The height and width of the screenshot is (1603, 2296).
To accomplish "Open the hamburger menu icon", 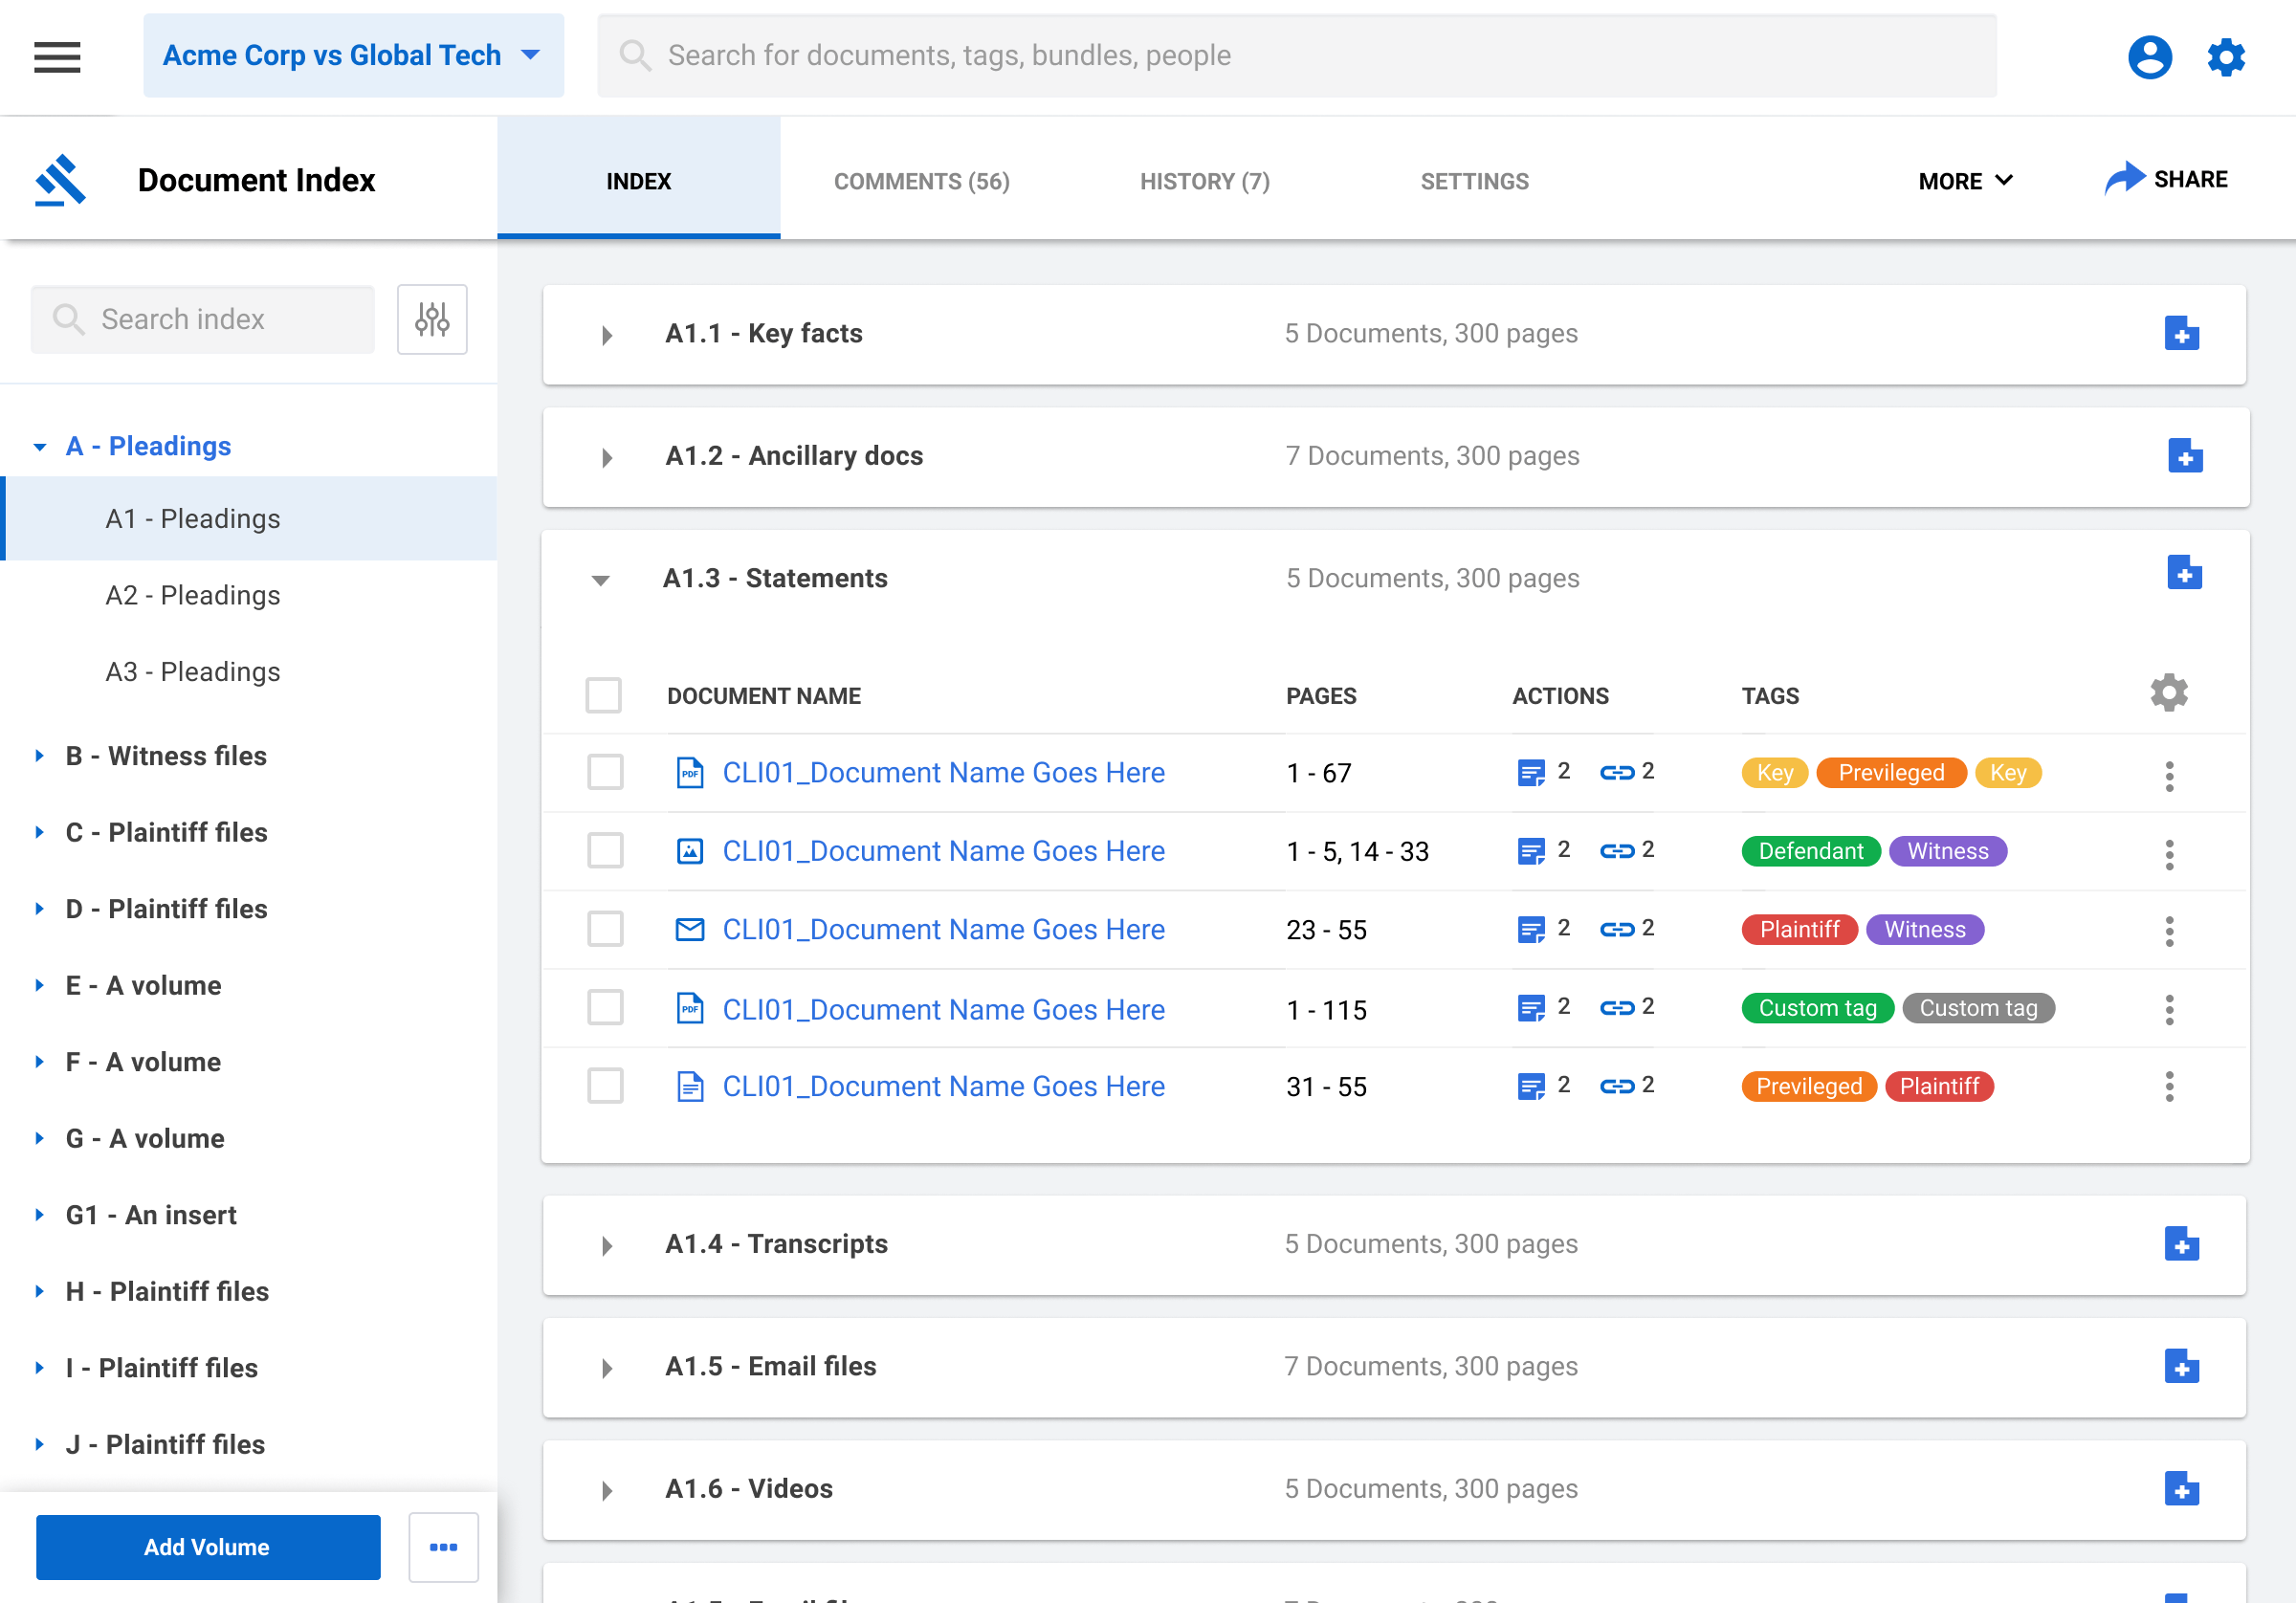I will coord(57,57).
